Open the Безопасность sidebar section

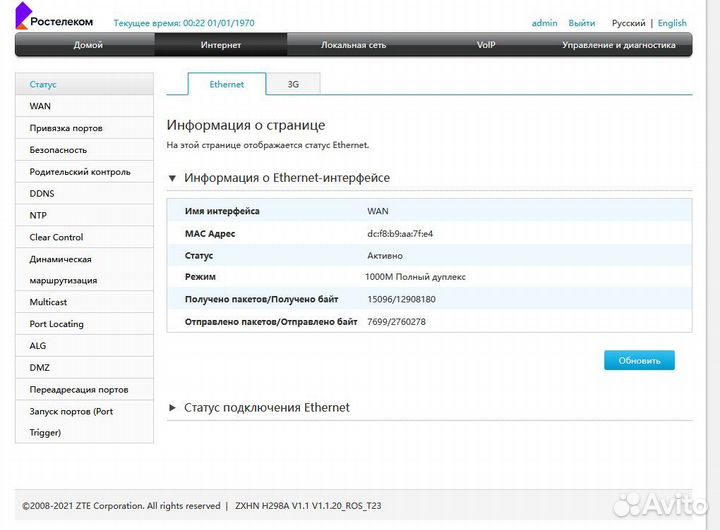coord(58,150)
